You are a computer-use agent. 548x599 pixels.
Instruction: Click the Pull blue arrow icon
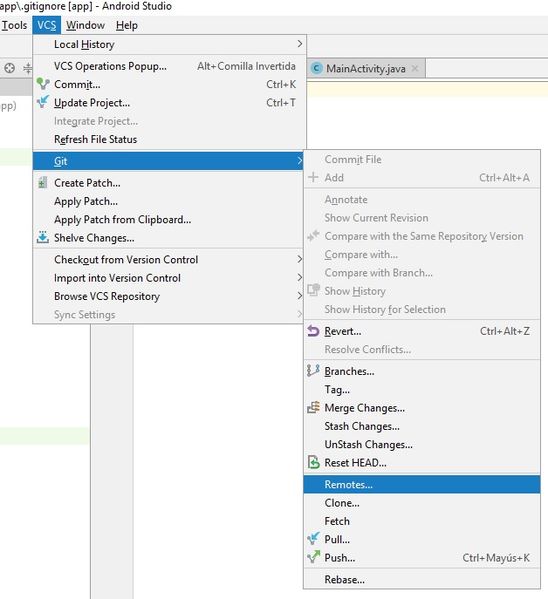pyautogui.click(x=313, y=539)
